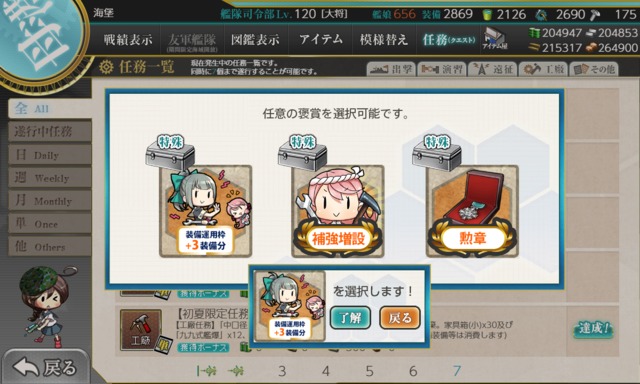The height and width of the screenshot is (384, 640).
Task: Go to previous page arrow icon
Action: tap(236, 371)
